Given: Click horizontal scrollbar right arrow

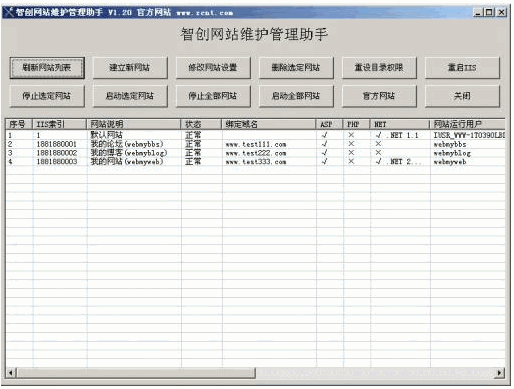Looking at the screenshot, I should (500, 372).
